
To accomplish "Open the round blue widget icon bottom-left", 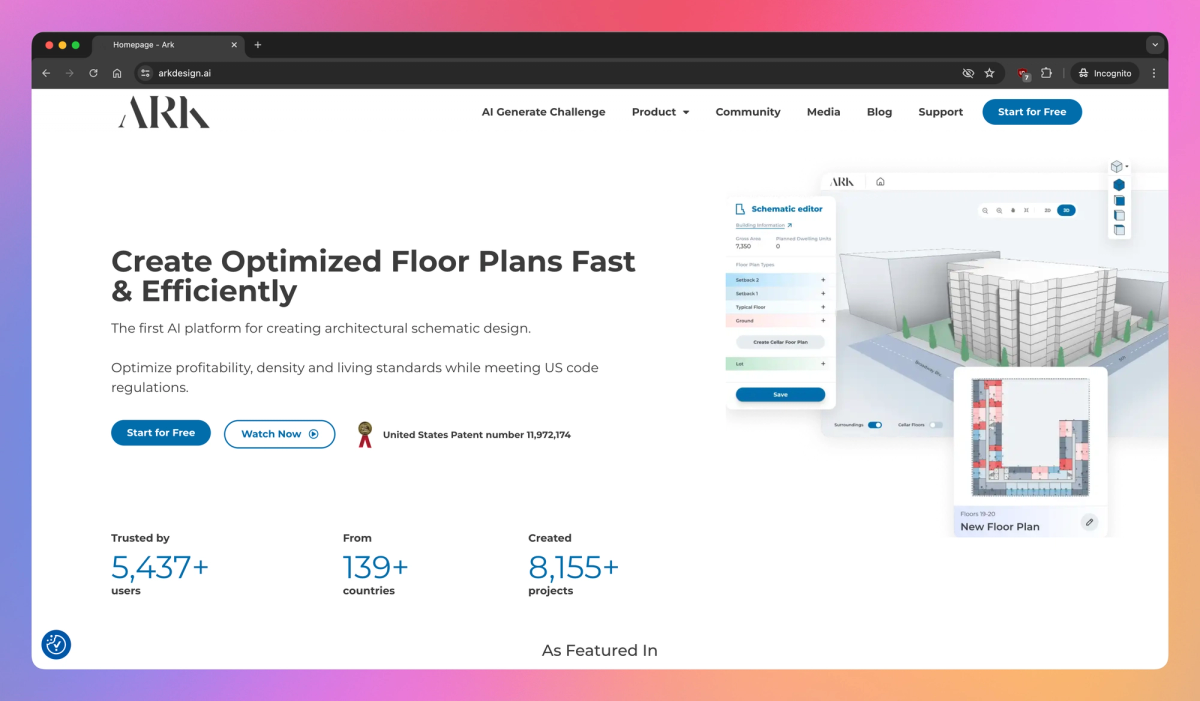I will [56, 645].
